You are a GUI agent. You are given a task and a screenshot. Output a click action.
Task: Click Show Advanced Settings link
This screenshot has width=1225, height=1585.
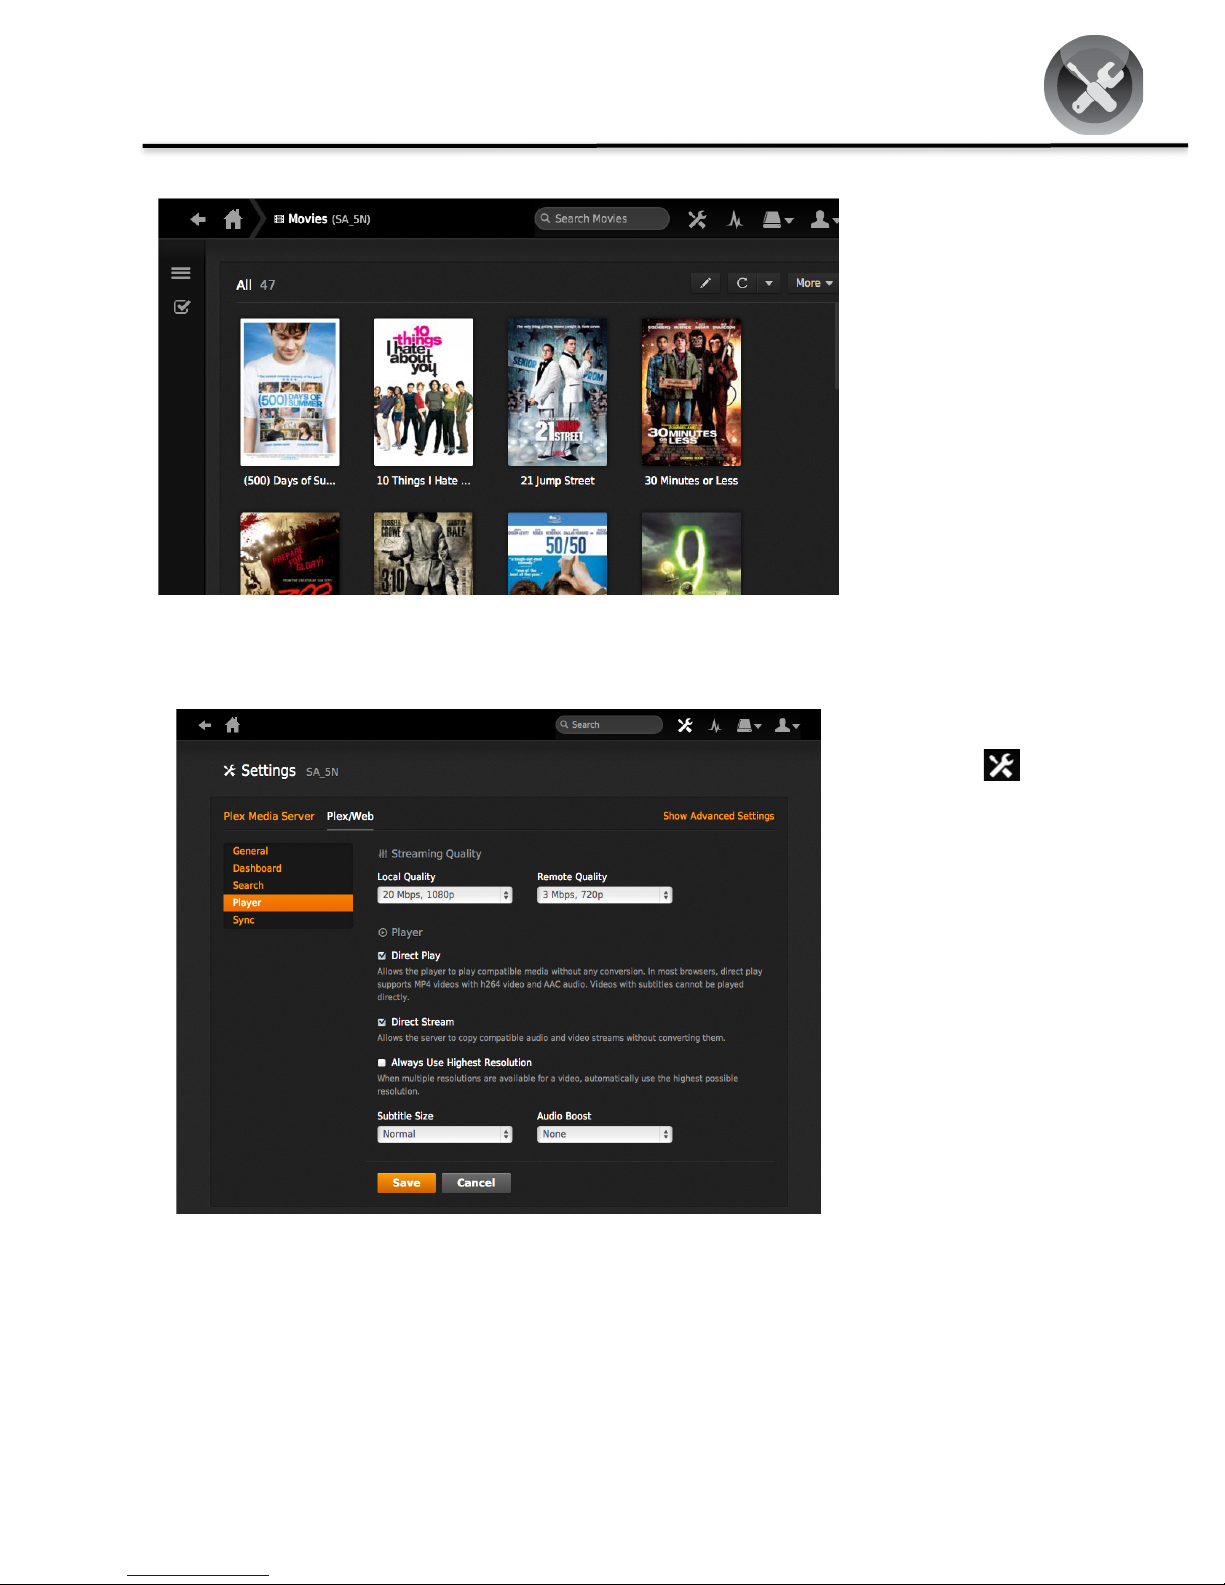pyautogui.click(x=719, y=816)
